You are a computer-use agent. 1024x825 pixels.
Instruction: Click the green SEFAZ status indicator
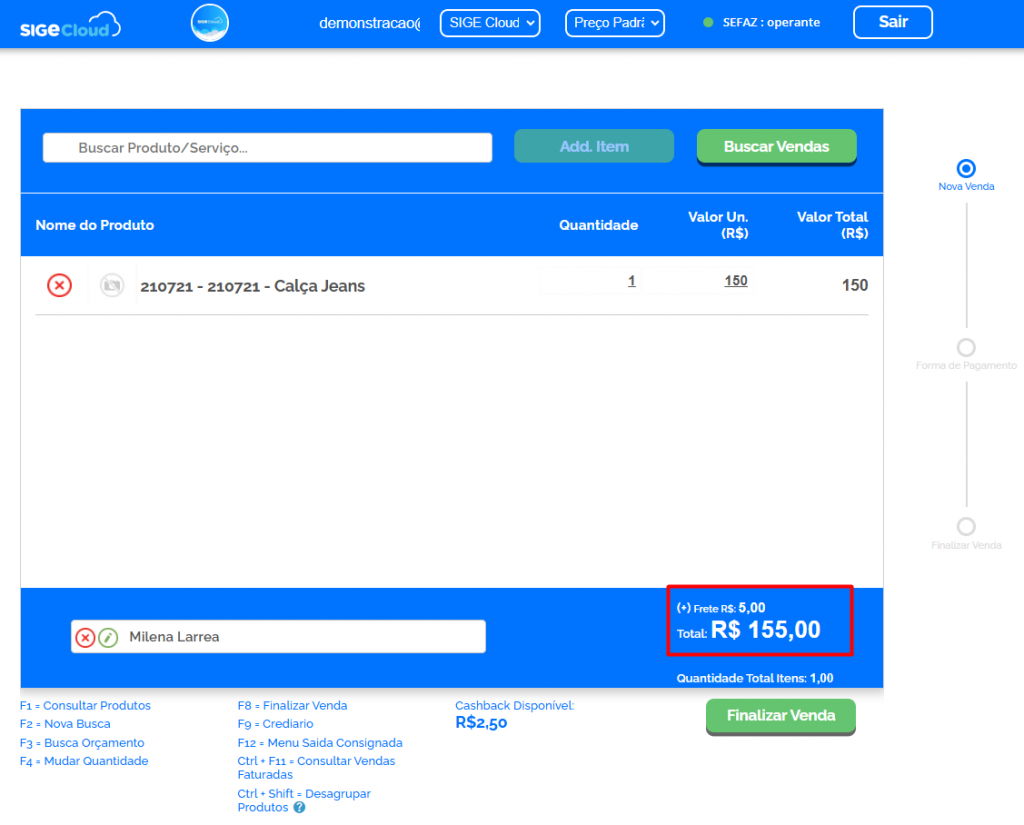click(708, 23)
